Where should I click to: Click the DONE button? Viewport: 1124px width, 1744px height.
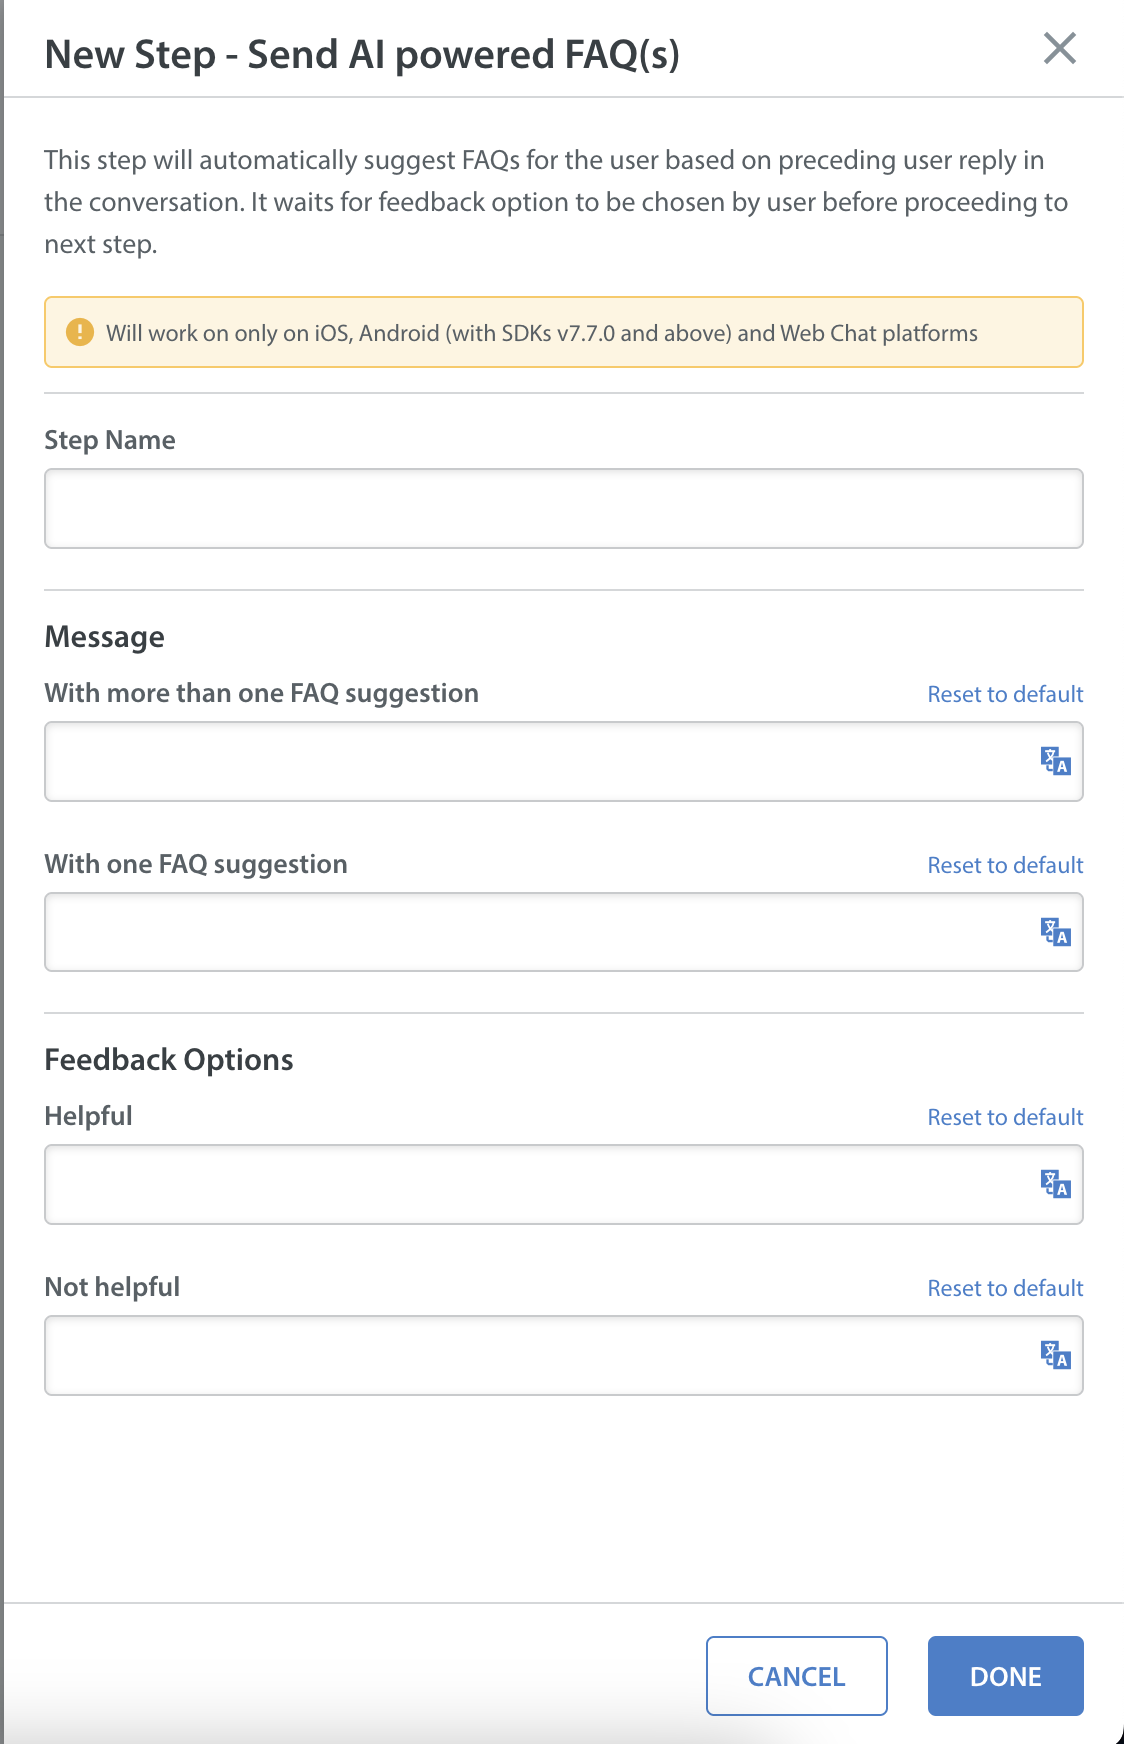[x=1006, y=1676]
